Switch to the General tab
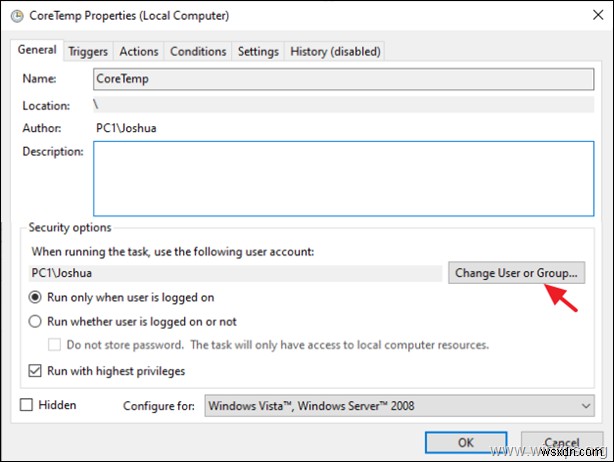The image size is (614, 462). 37,50
